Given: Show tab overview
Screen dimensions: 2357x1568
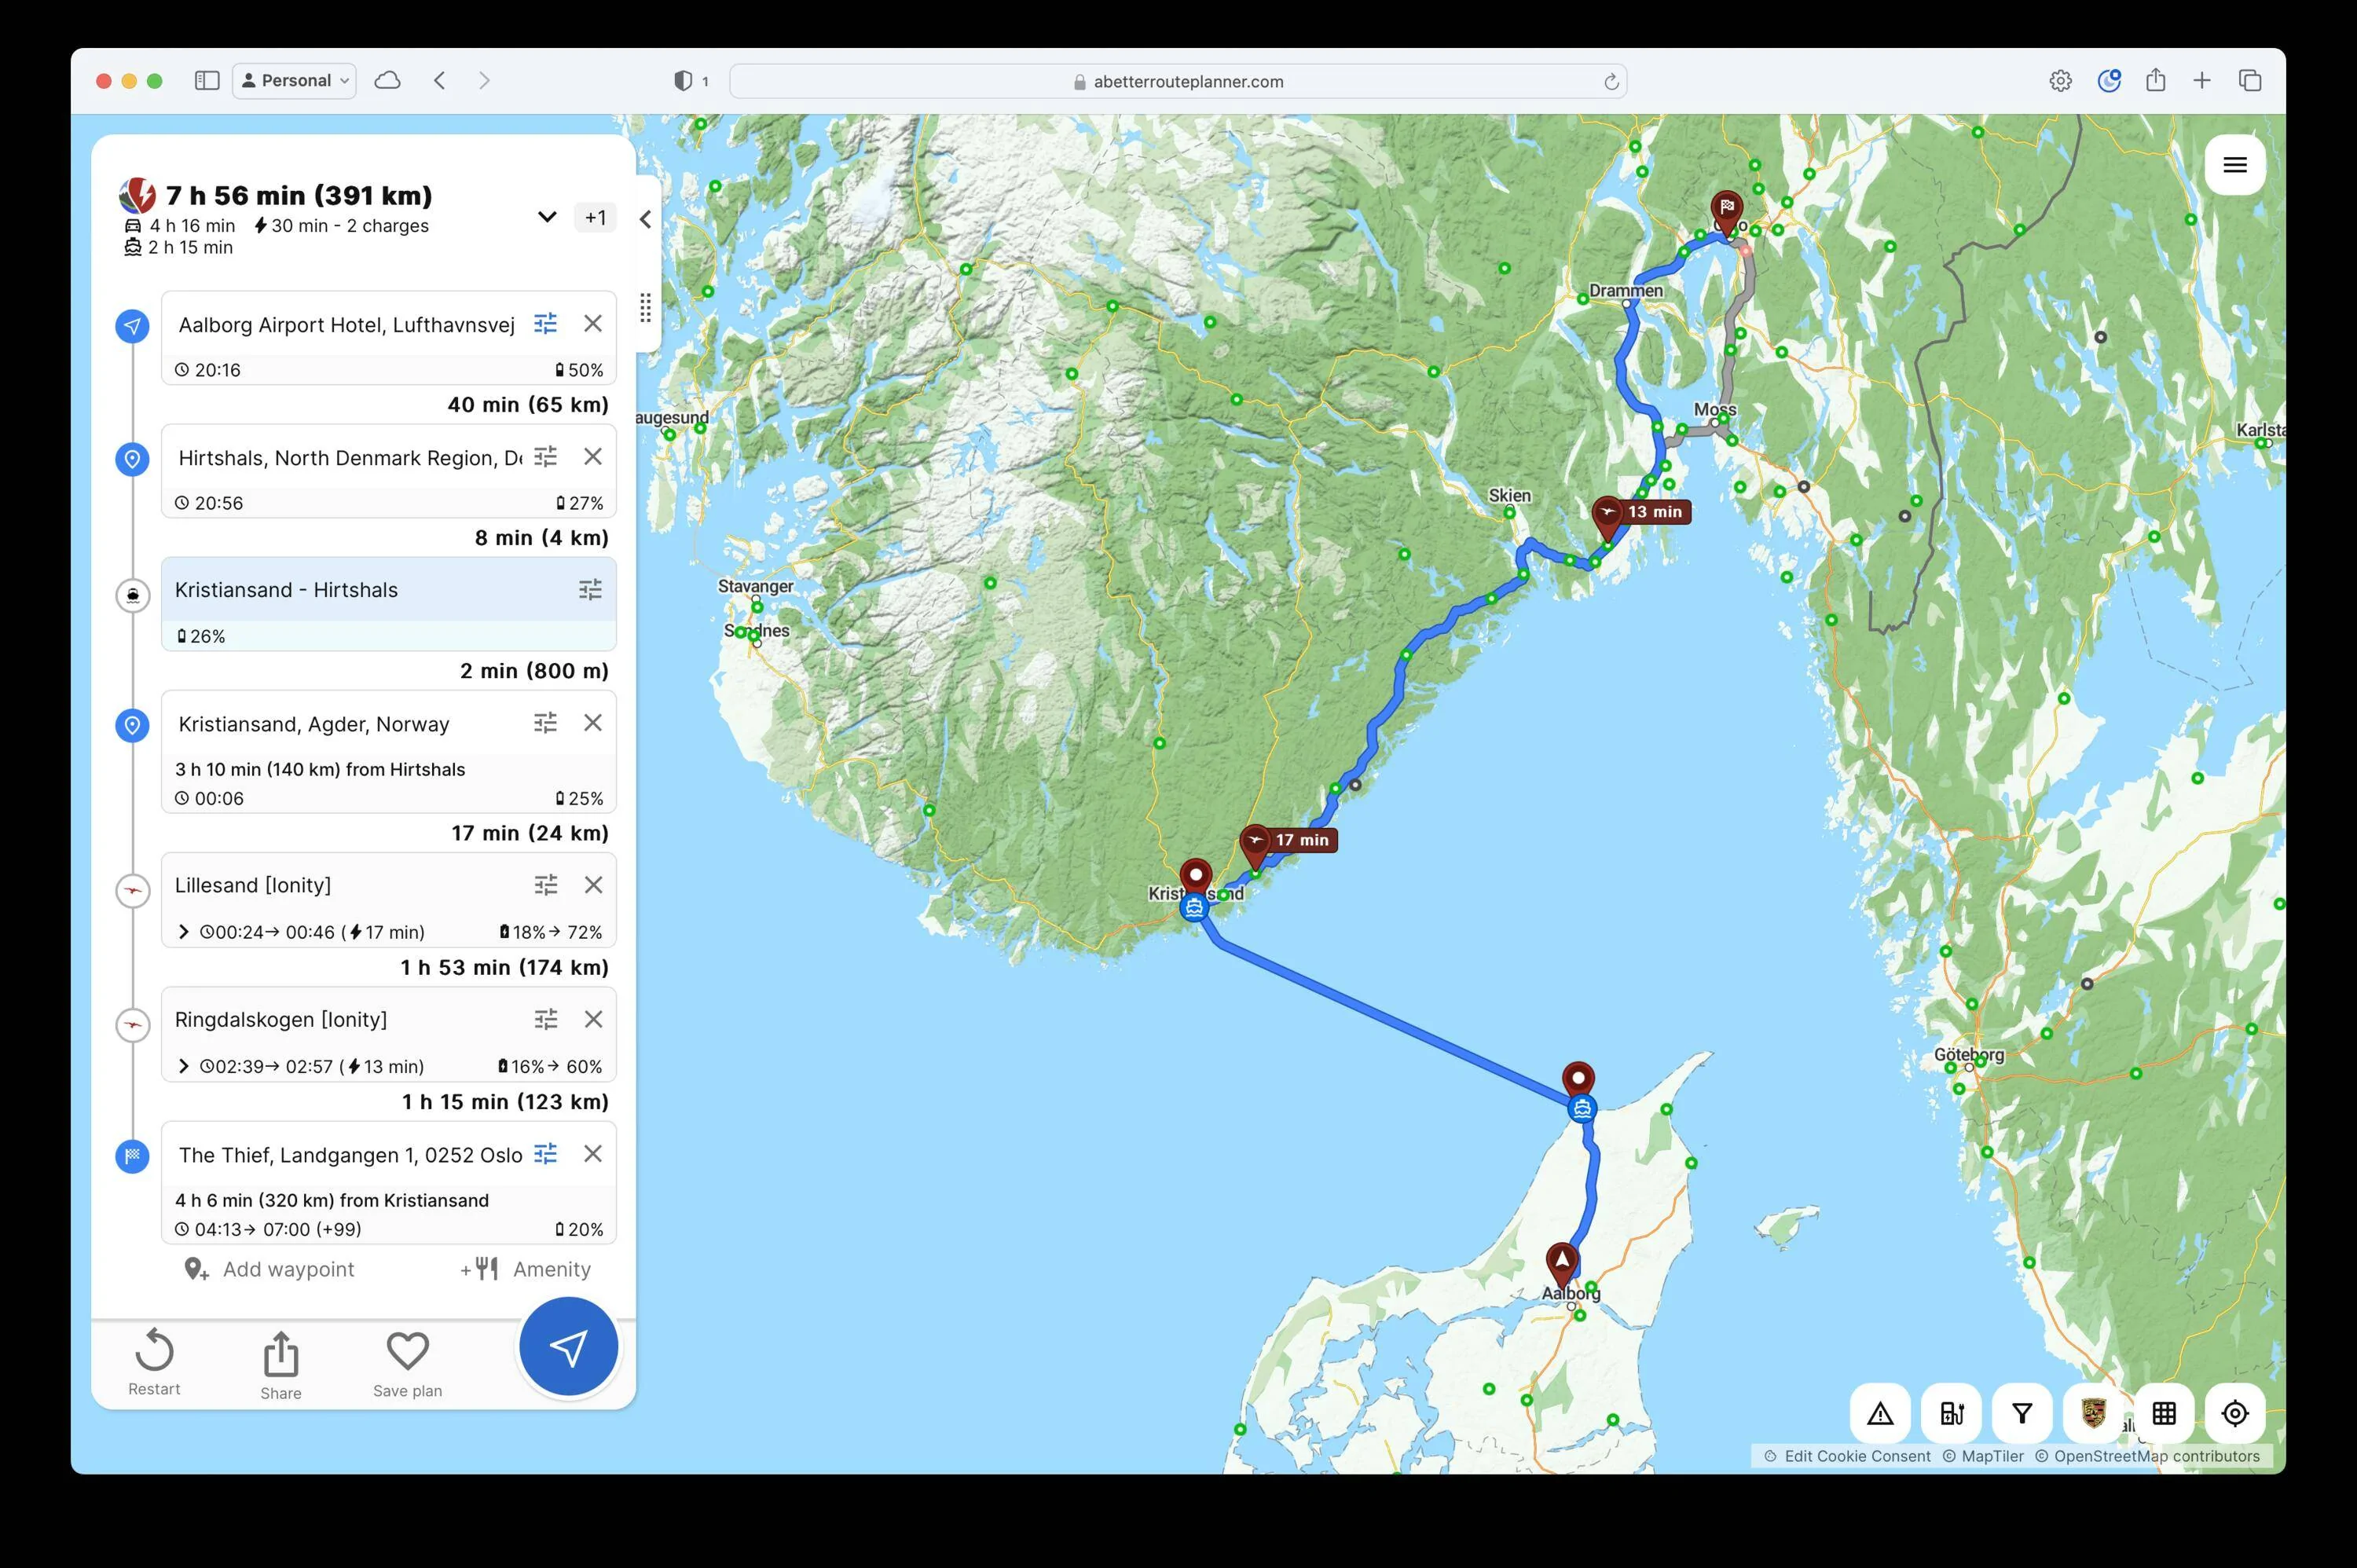Looking at the screenshot, I should 2250,81.
